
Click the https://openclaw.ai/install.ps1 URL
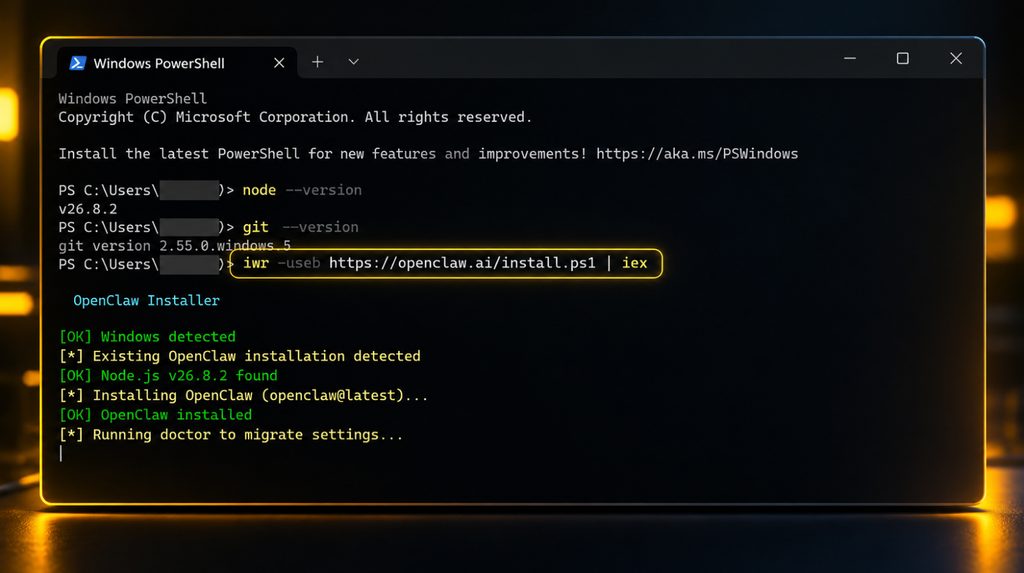coord(462,263)
